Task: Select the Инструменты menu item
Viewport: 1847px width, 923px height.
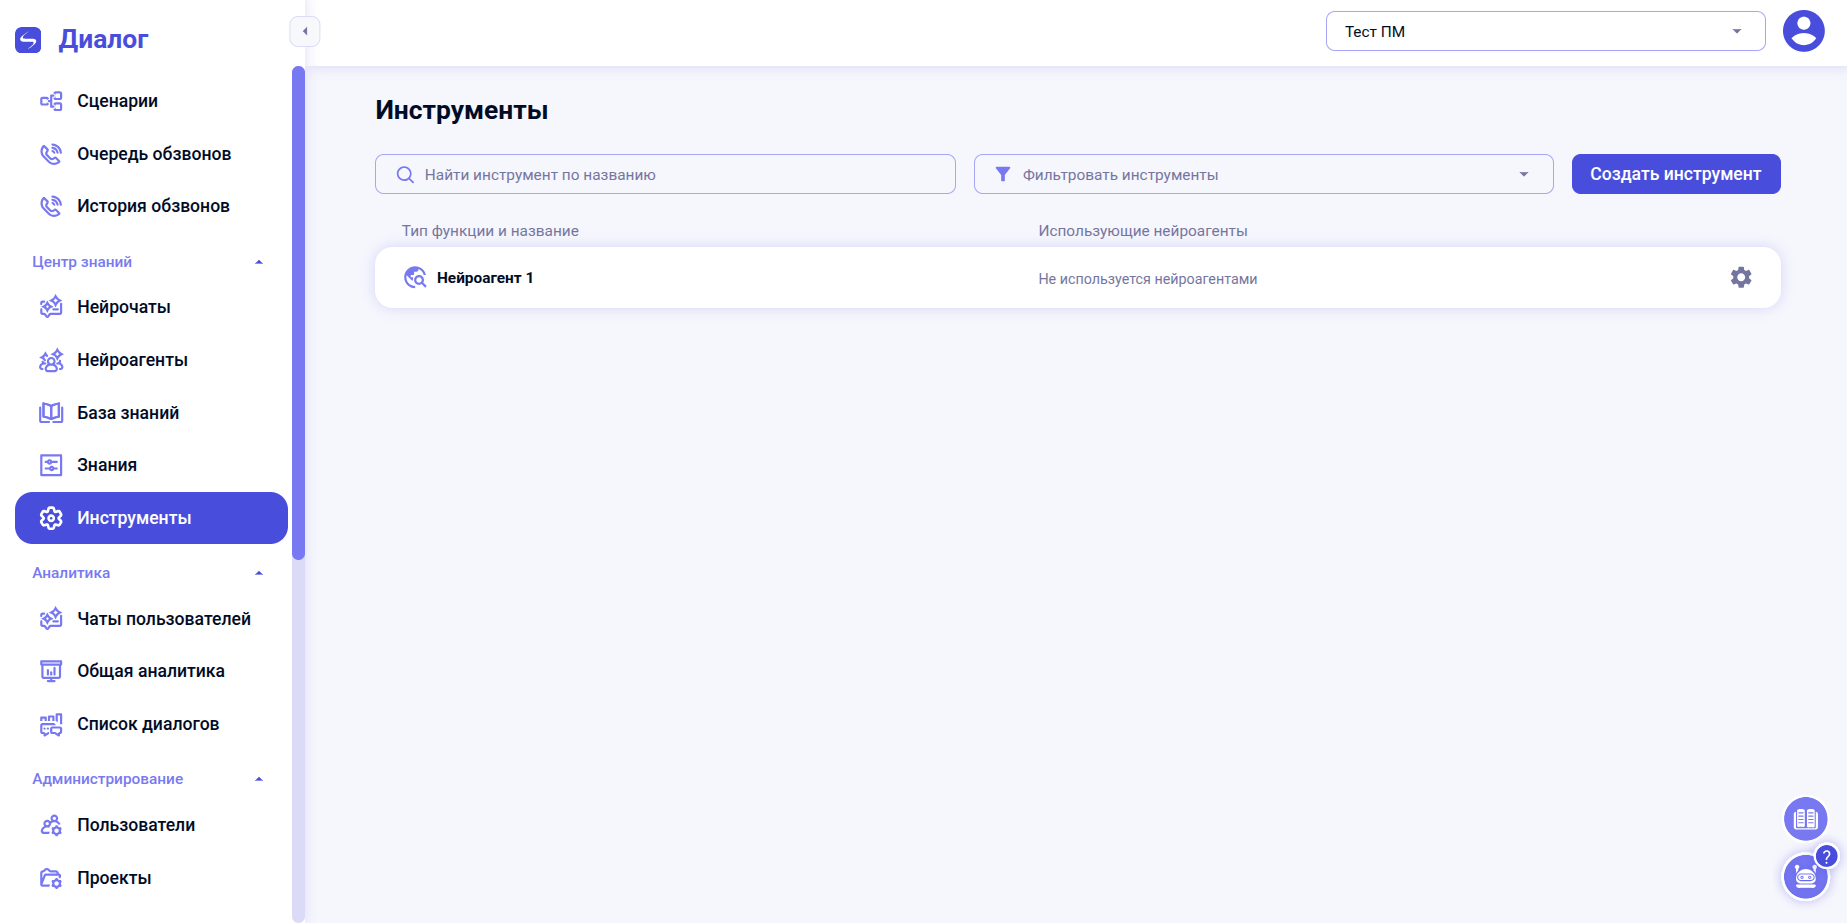Action: pyautogui.click(x=151, y=518)
